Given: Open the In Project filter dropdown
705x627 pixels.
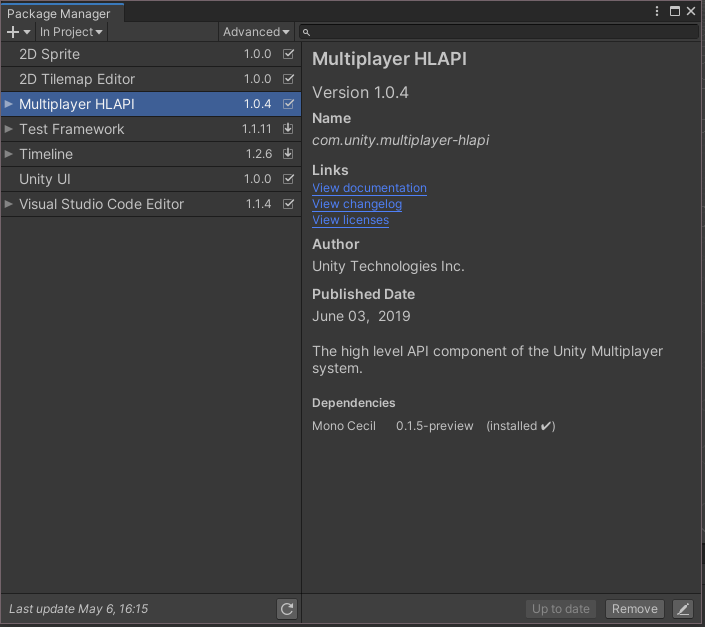Looking at the screenshot, I should coord(71,32).
